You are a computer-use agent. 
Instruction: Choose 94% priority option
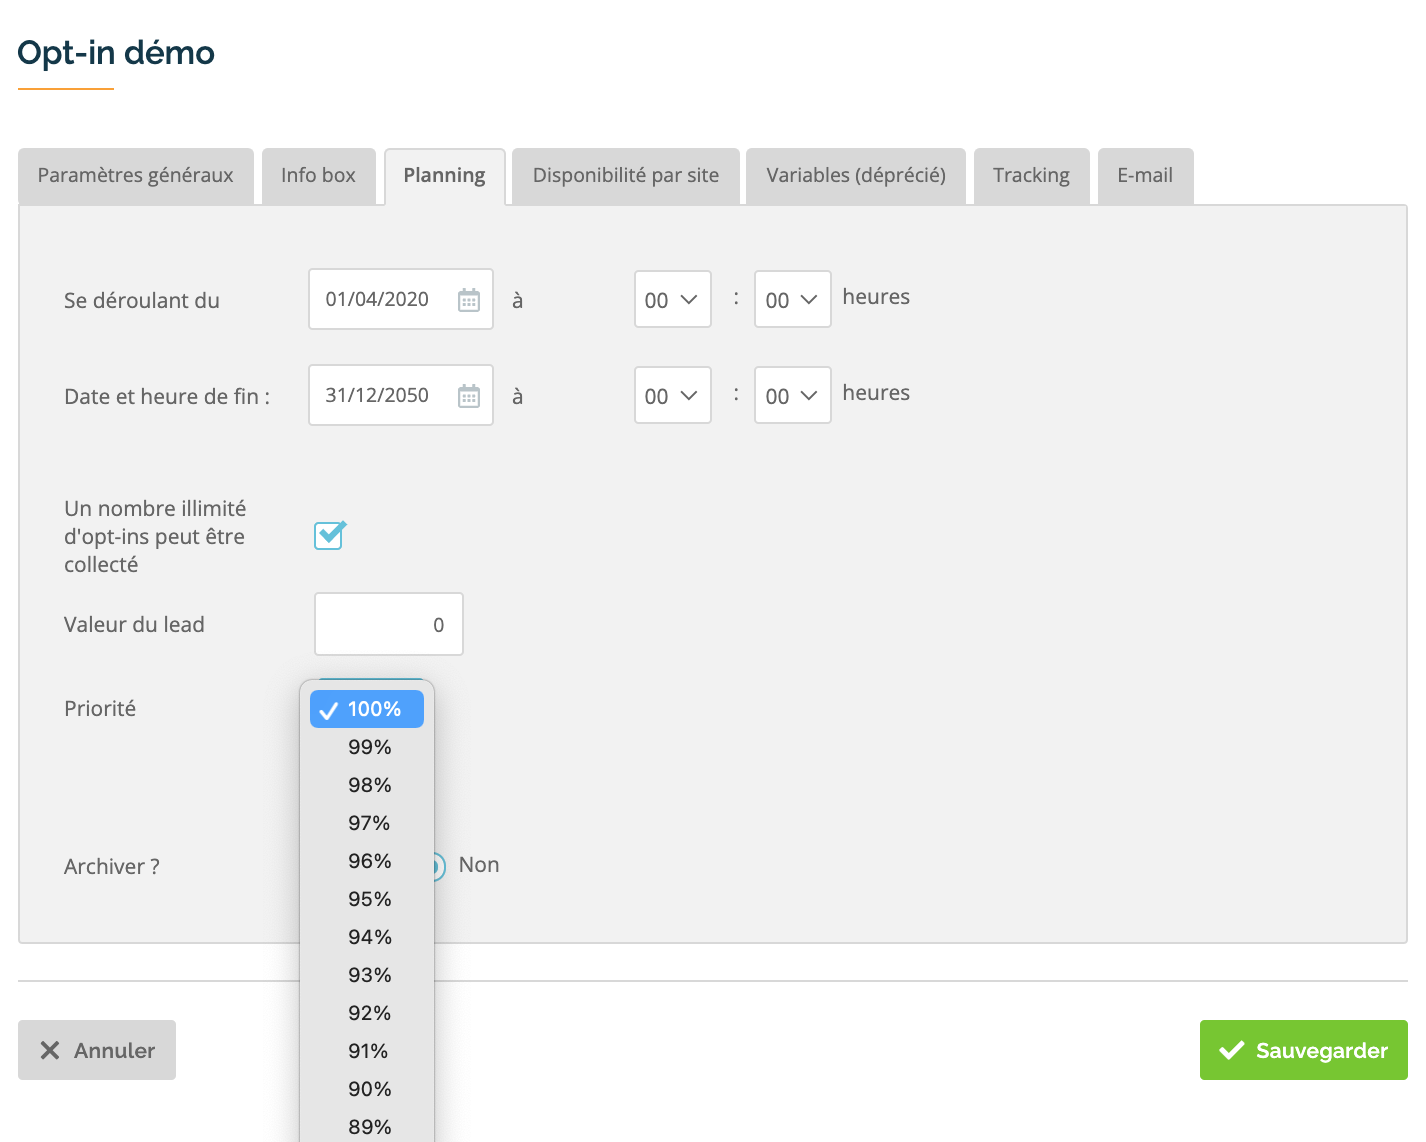367,937
